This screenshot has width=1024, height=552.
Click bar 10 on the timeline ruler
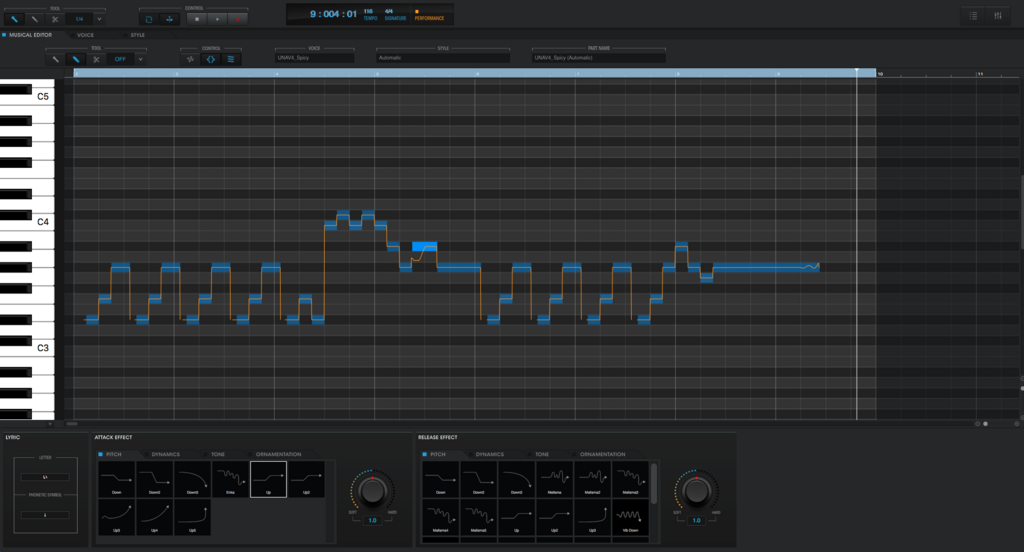coord(880,74)
